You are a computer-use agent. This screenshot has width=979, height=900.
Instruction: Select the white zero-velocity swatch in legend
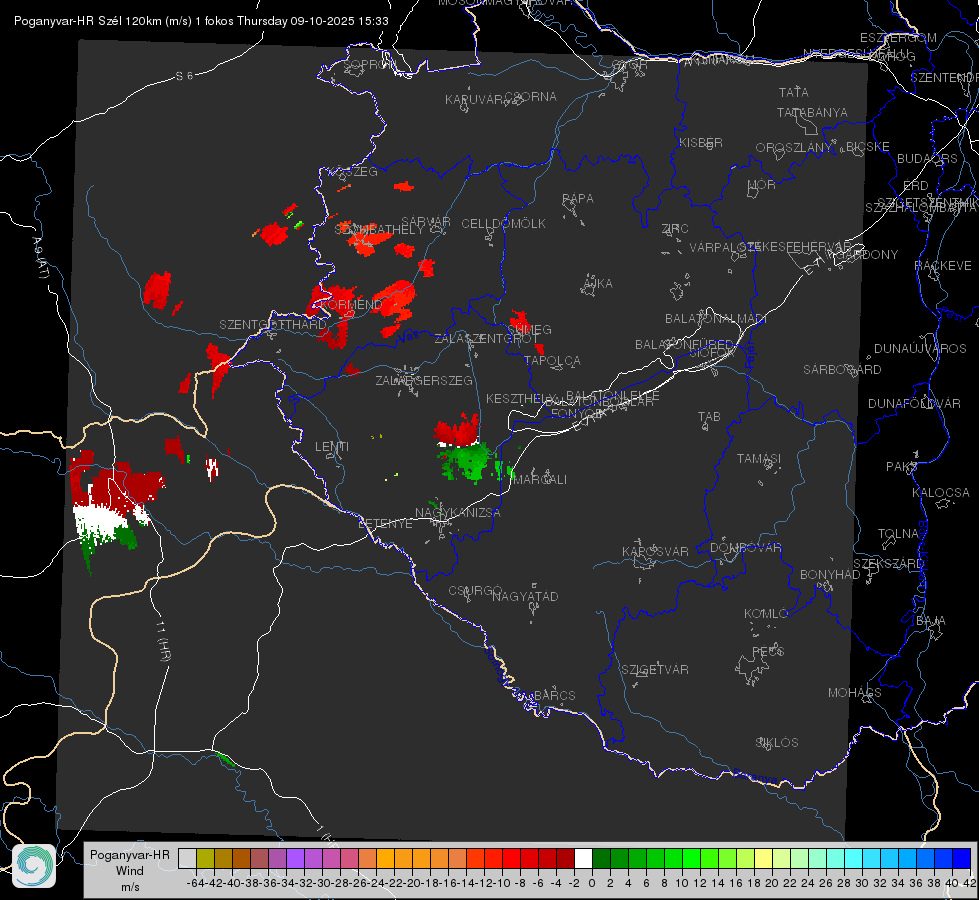(583, 859)
